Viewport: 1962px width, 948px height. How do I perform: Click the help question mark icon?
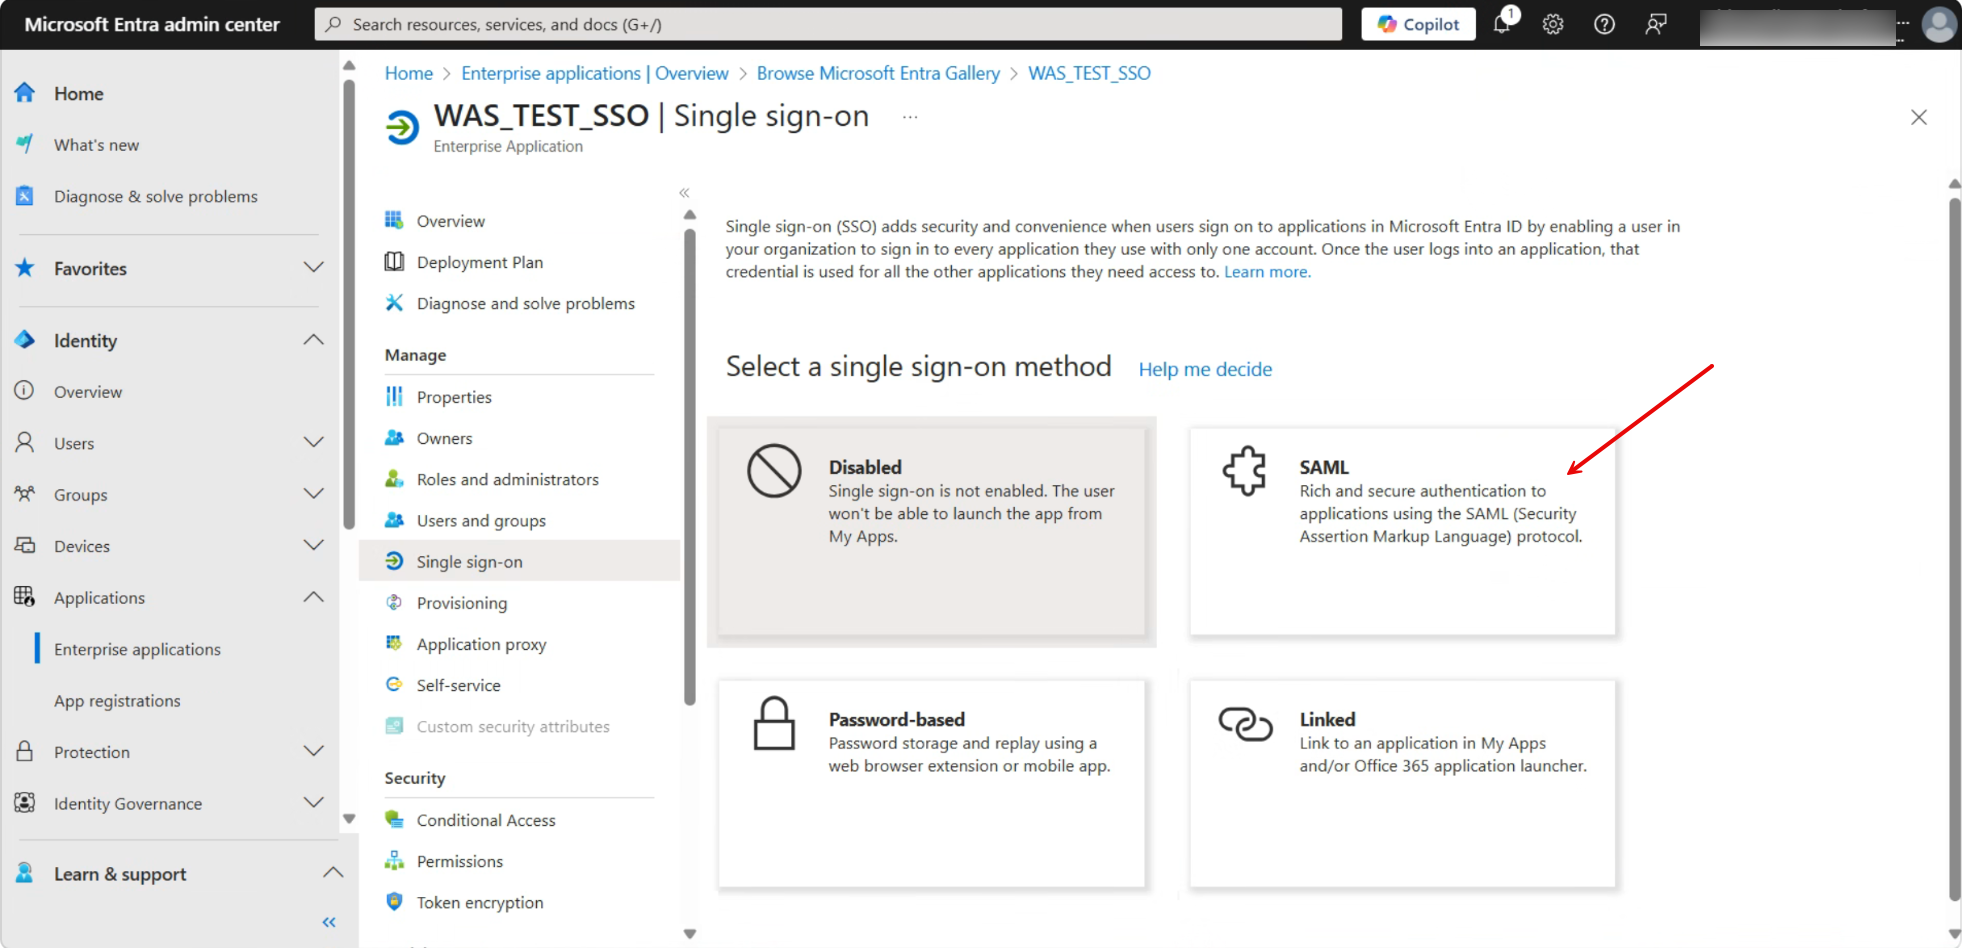point(1604,24)
